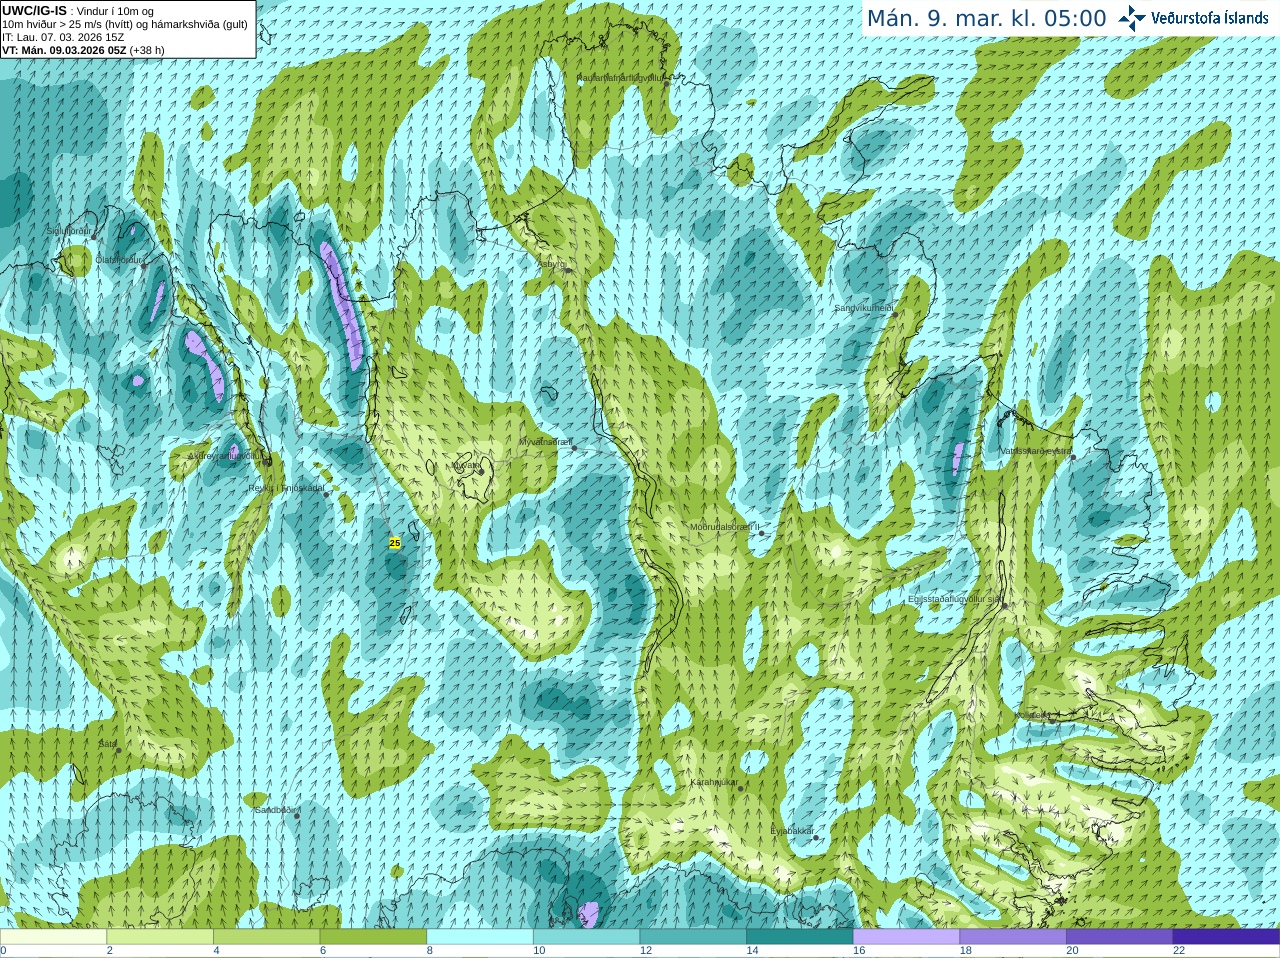
Task: Click the legend value label 22
Action: pos(1179,951)
